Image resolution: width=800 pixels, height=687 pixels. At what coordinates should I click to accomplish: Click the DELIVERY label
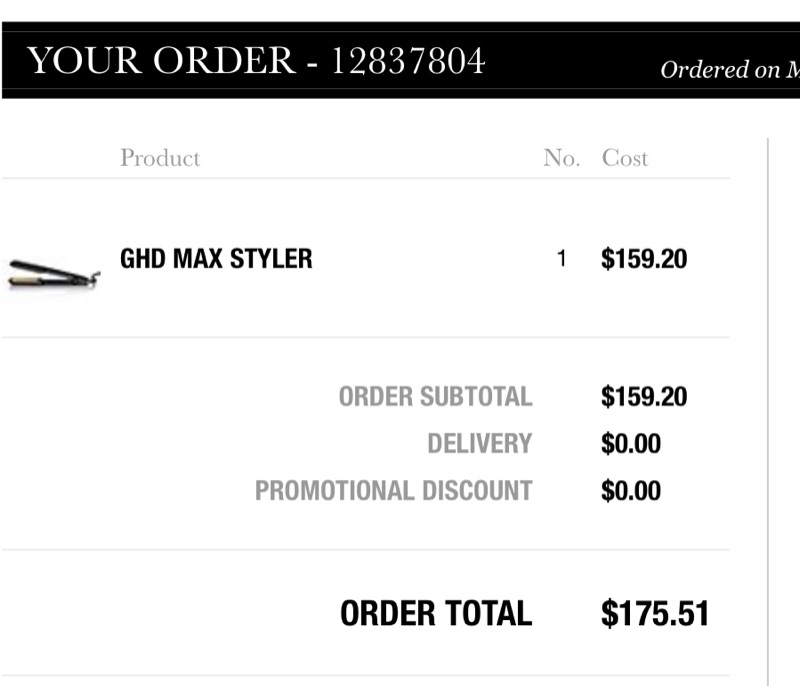[479, 444]
